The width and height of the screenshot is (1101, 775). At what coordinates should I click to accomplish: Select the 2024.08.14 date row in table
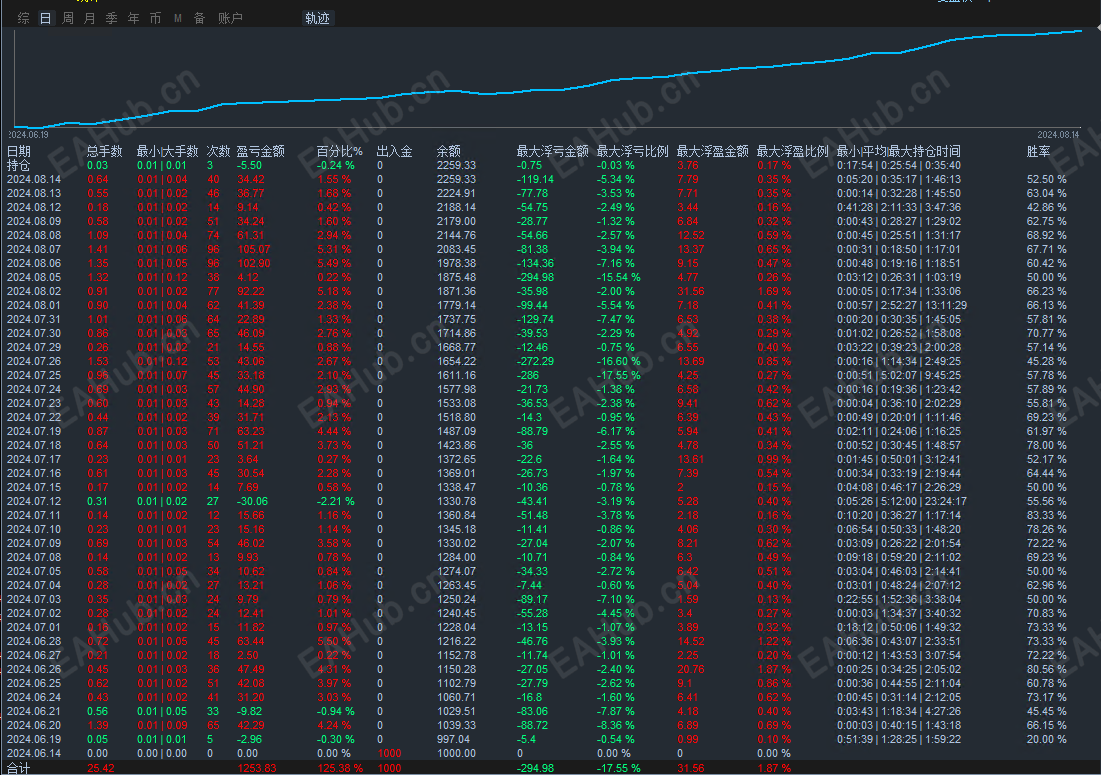[34, 179]
